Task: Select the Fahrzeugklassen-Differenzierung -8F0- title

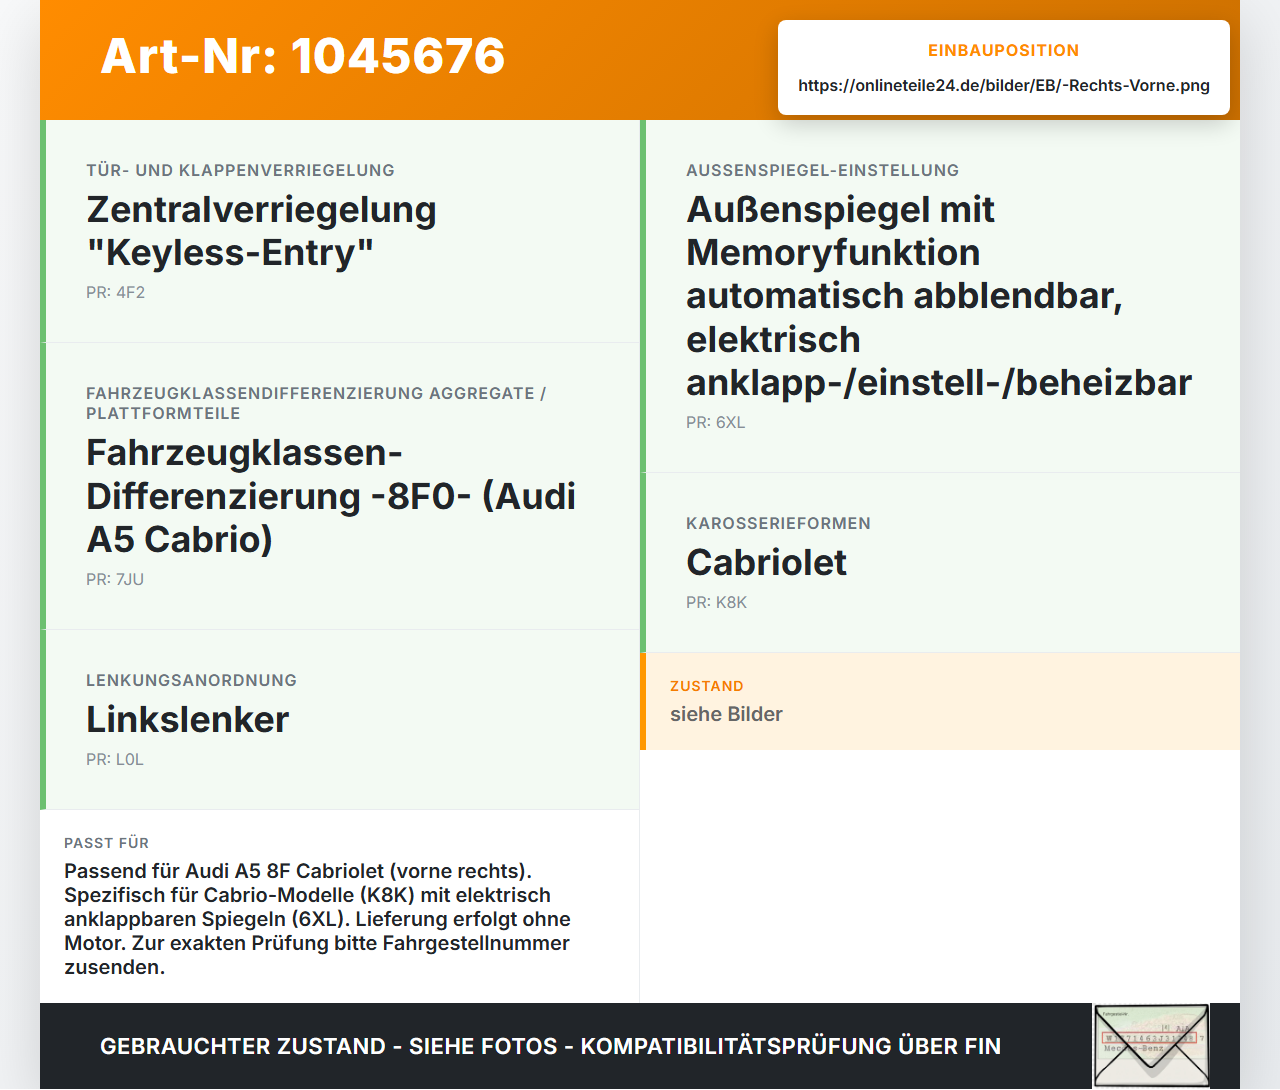Action: tap(331, 496)
